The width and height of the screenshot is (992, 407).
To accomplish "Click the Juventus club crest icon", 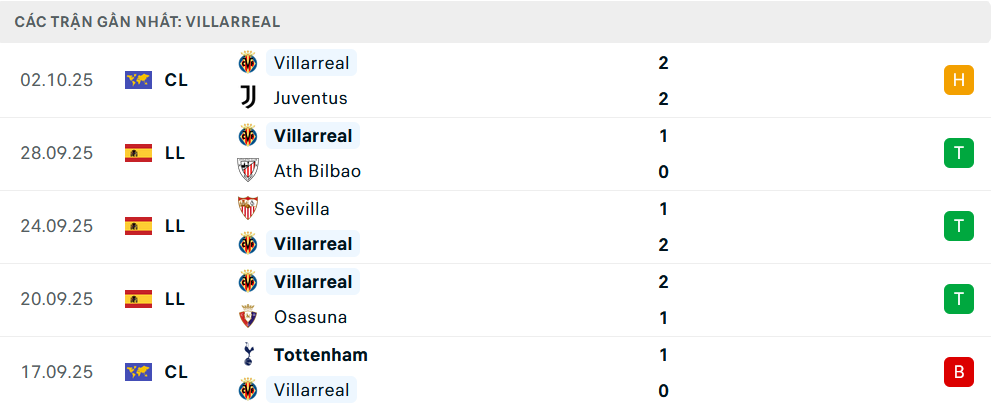I will [247, 98].
